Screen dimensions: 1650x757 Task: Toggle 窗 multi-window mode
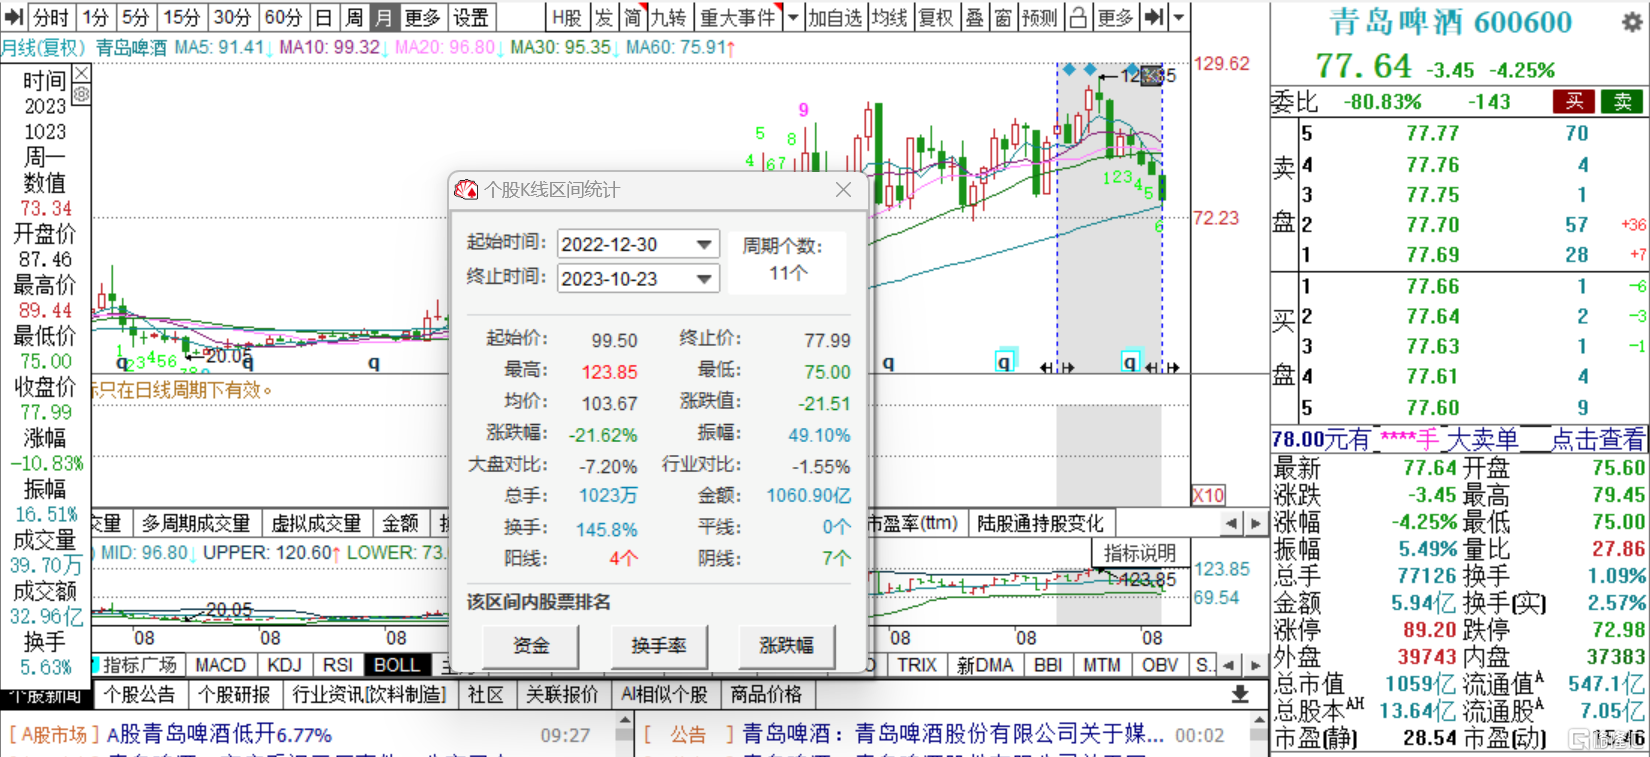(x=1002, y=17)
